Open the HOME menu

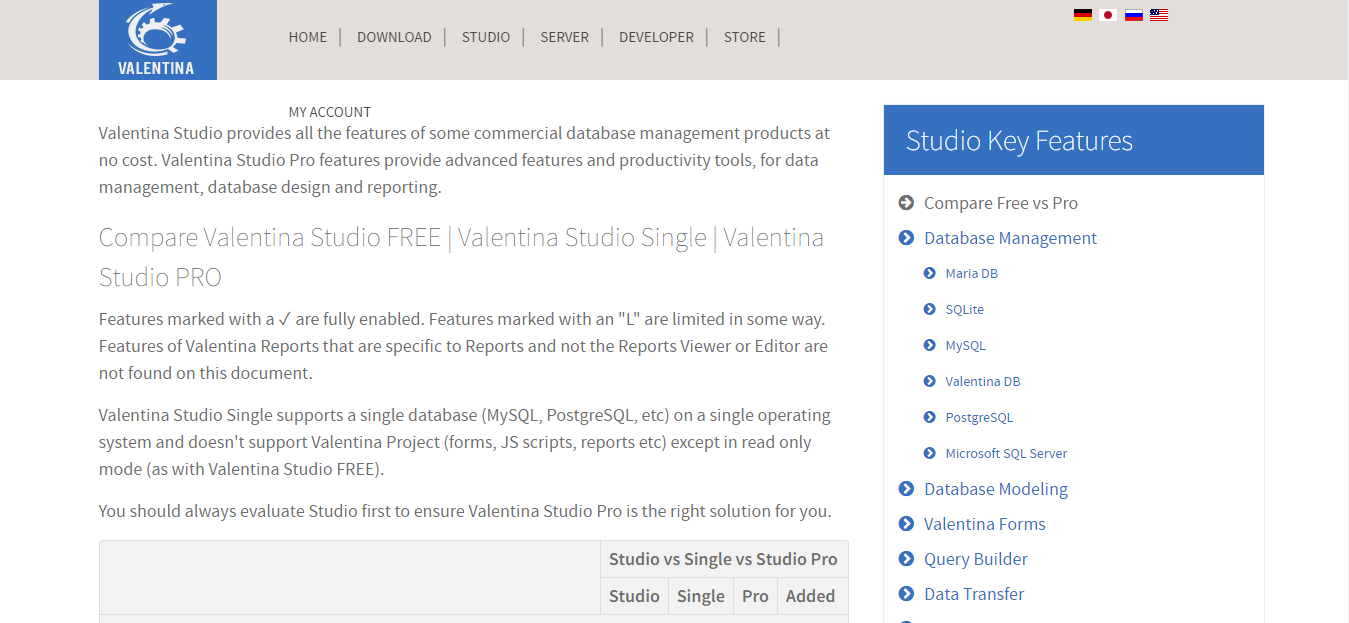click(x=308, y=37)
